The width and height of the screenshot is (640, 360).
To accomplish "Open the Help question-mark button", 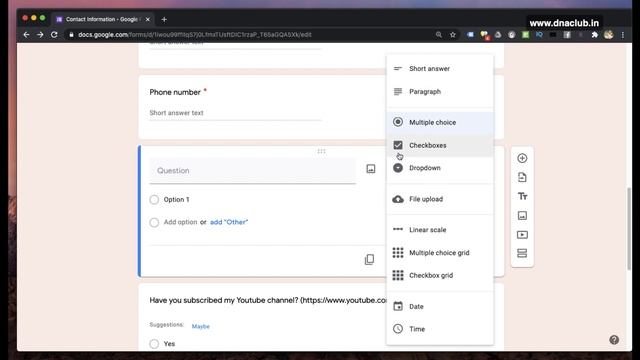I will point(614,340).
